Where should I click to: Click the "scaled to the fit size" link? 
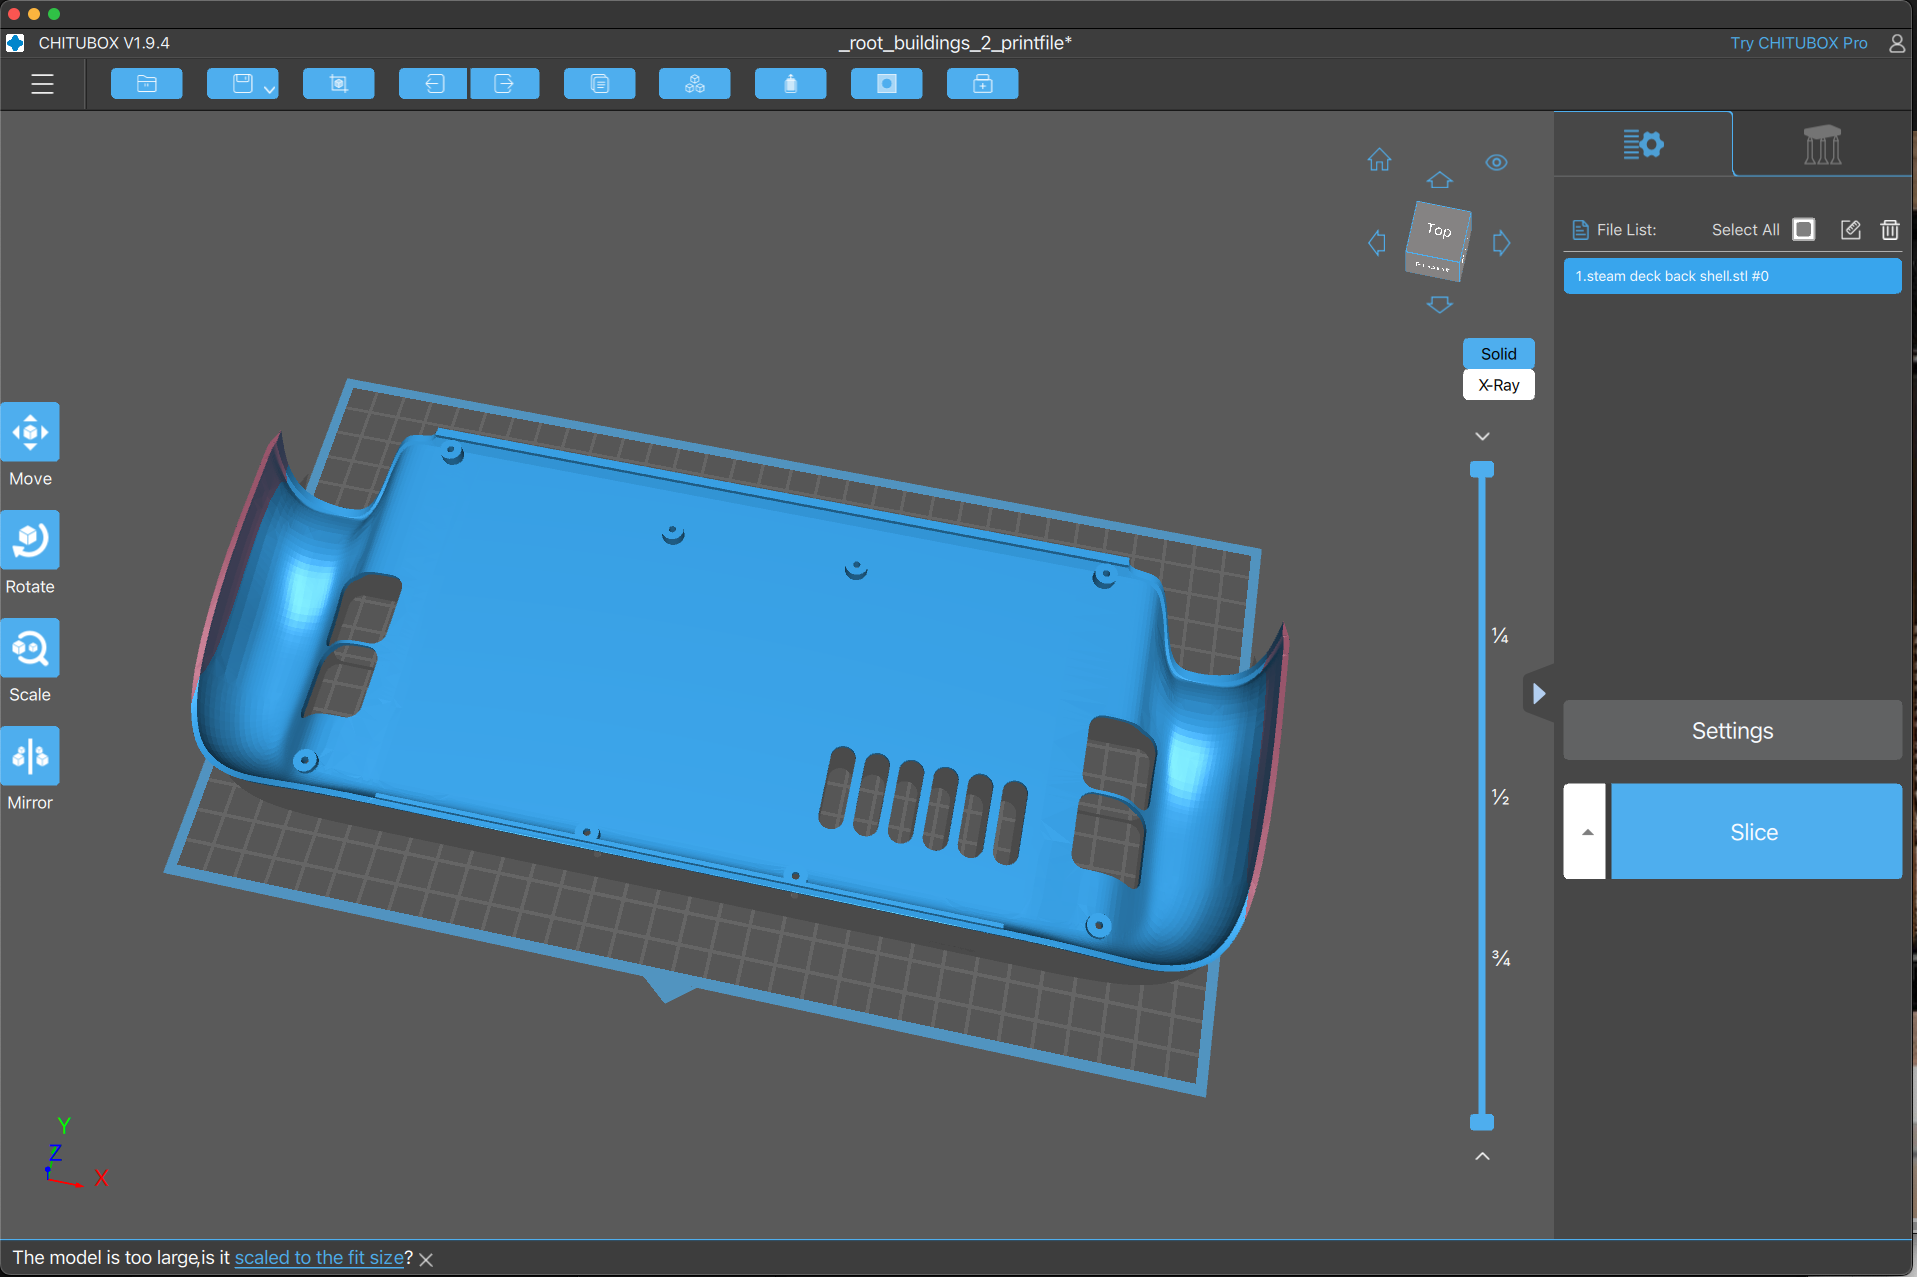[319, 1257]
